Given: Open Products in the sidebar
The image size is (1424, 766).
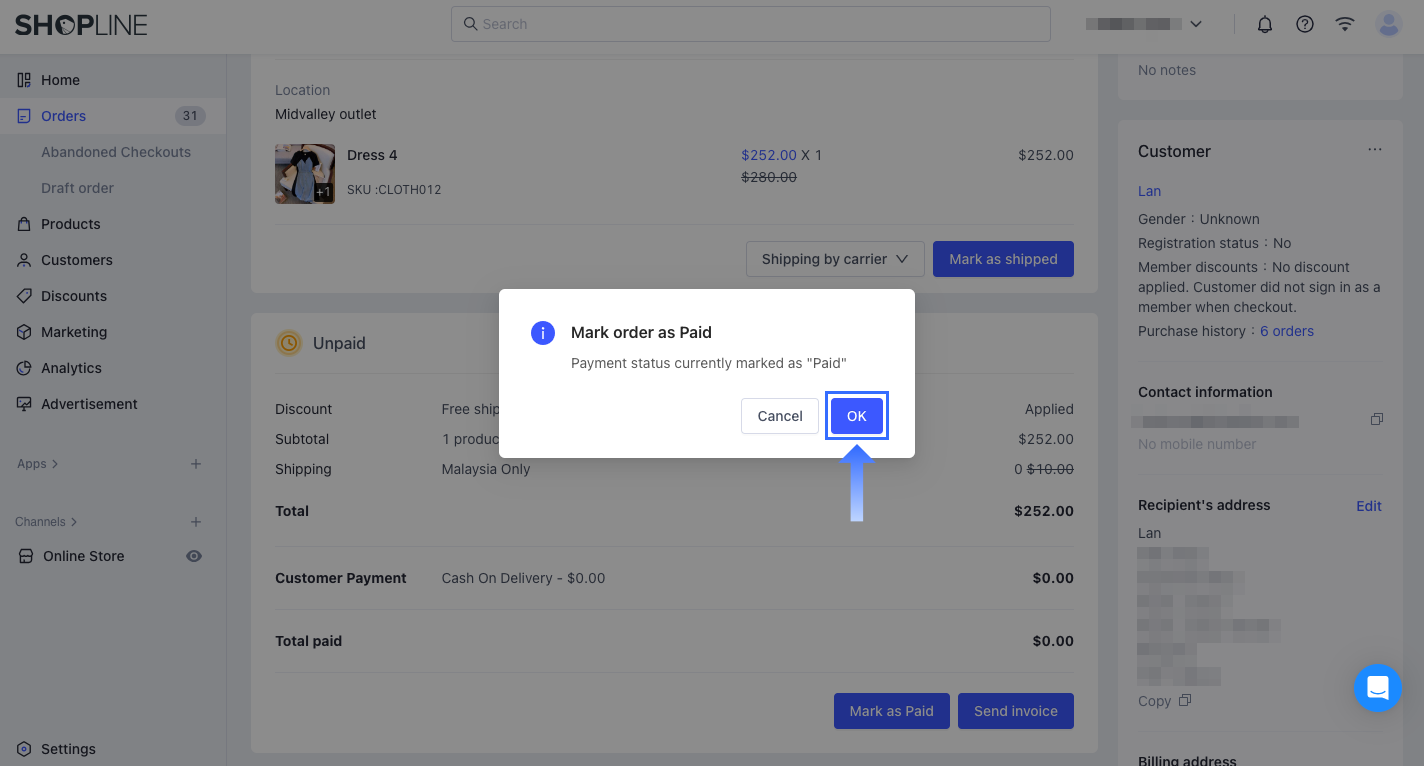Looking at the screenshot, I should pyautogui.click(x=70, y=224).
